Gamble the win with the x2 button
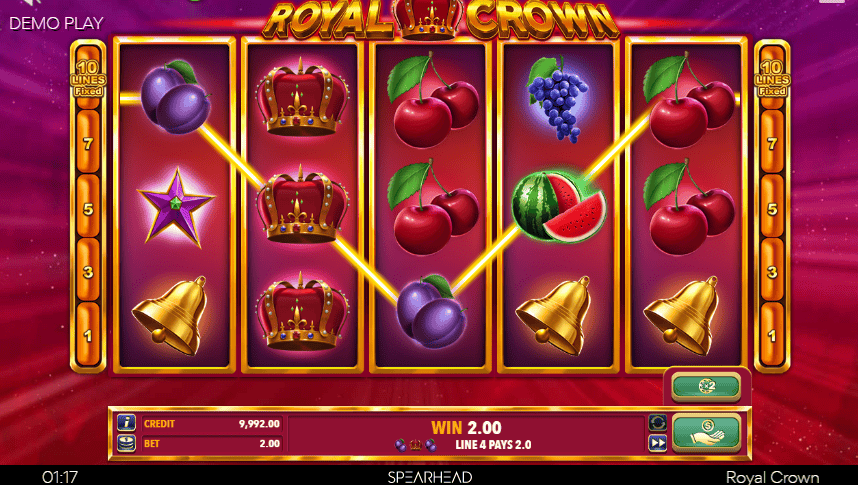 pyautogui.click(x=706, y=386)
